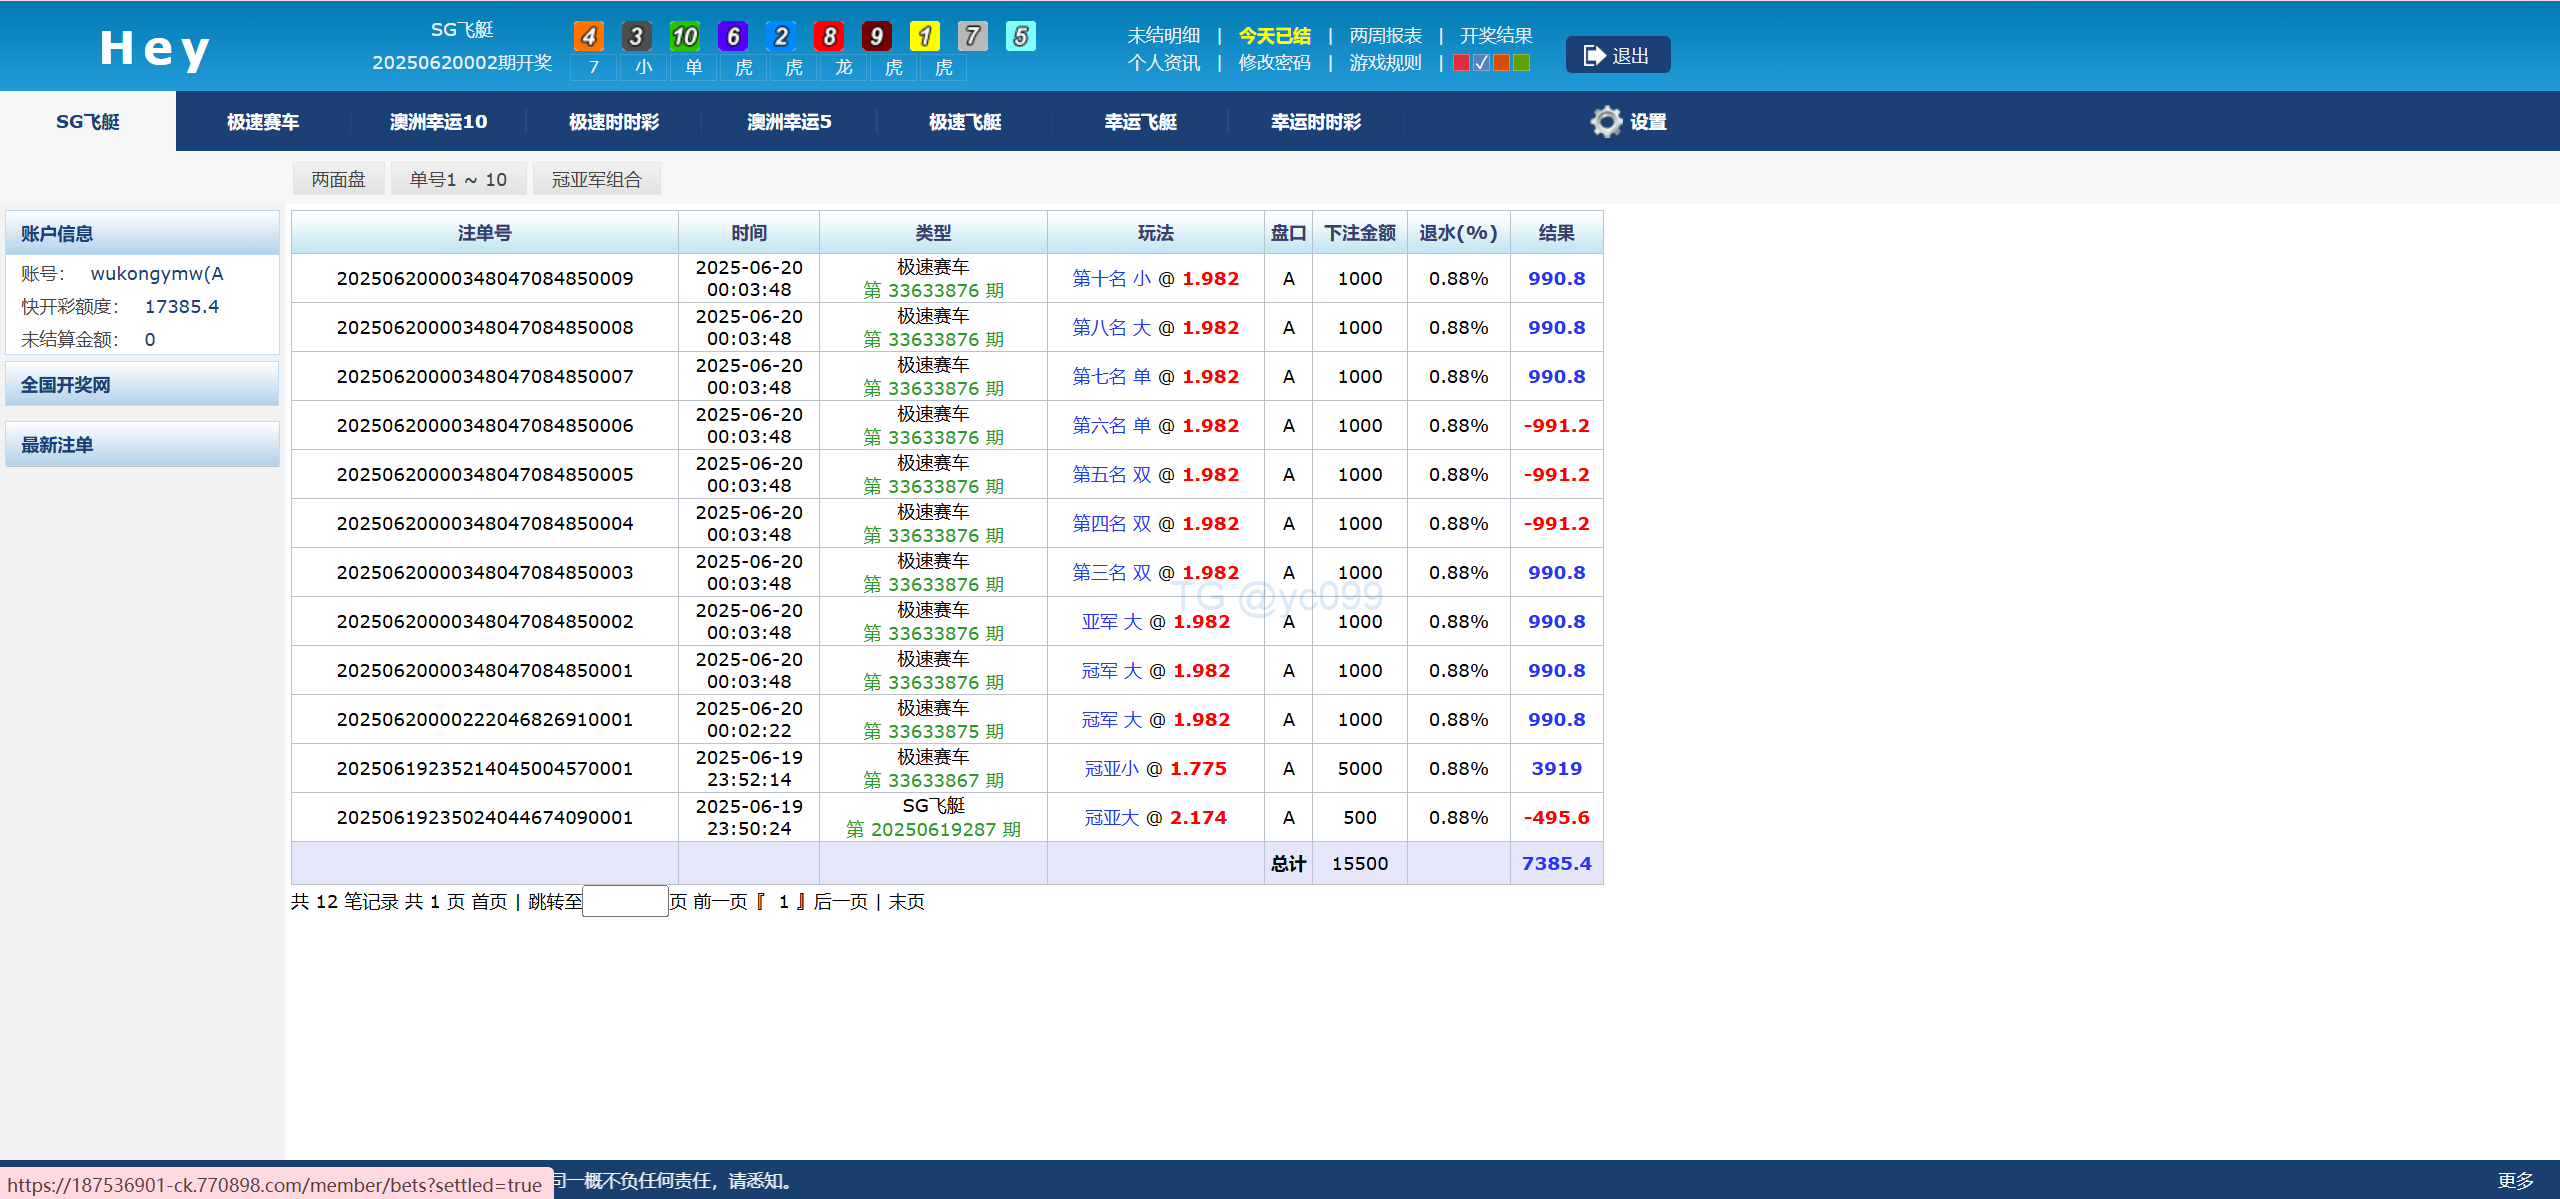Open the 冠亚军组合 sub-tab
The height and width of the screenshot is (1199, 2560).
[596, 180]
